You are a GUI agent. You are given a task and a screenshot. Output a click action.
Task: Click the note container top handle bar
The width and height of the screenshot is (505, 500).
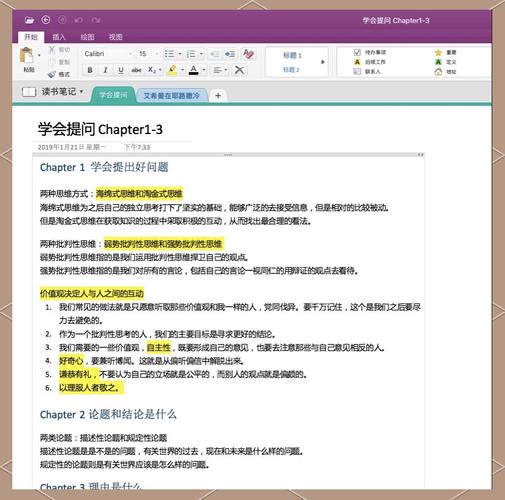tap(228, 155)
